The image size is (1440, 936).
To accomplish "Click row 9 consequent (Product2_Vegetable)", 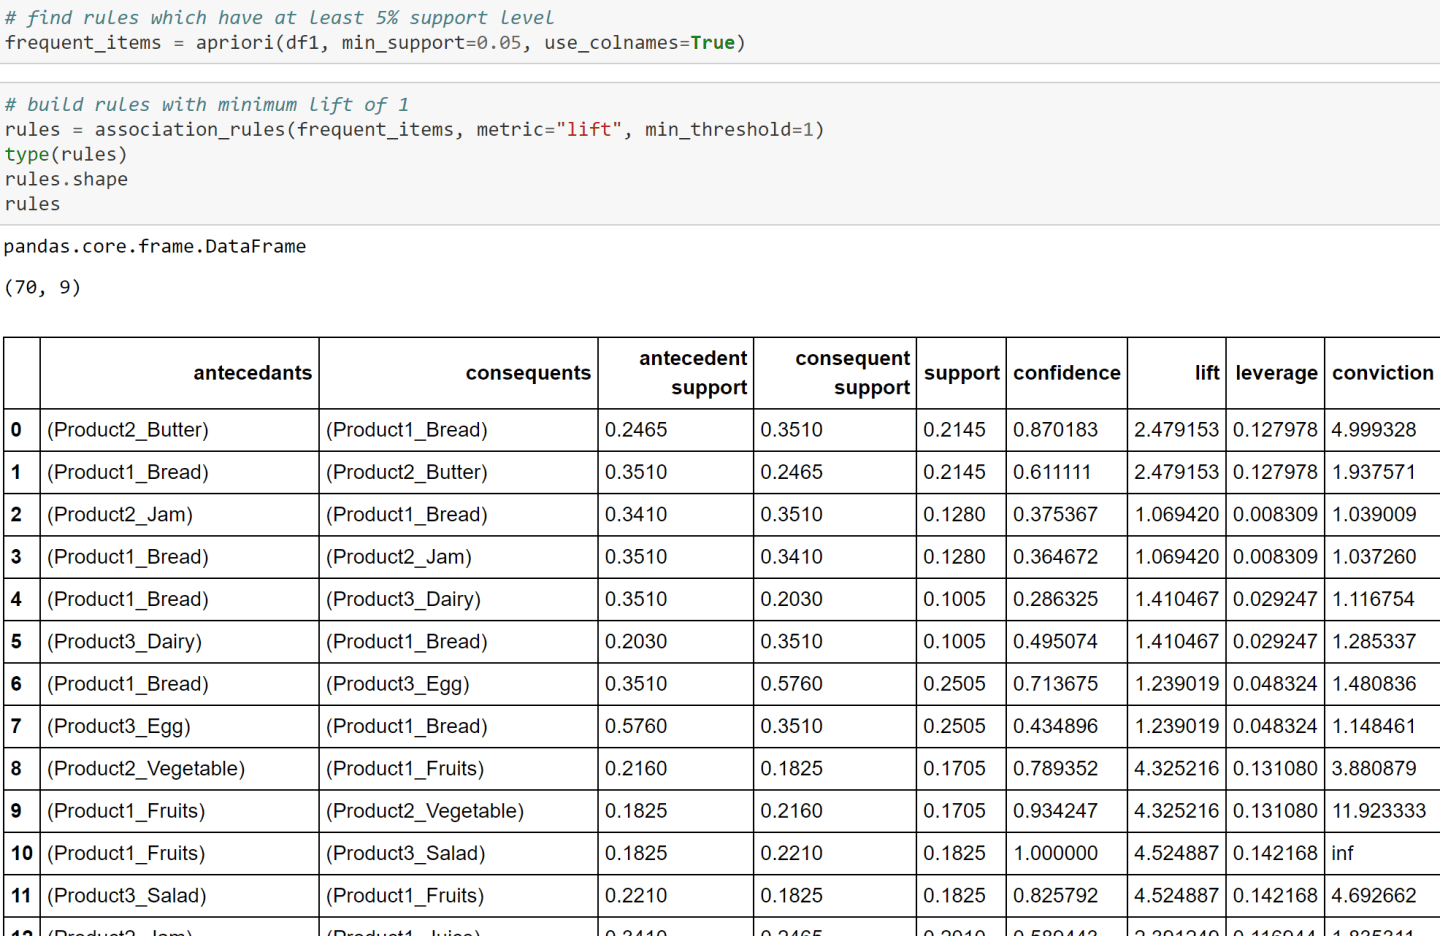I will point(425,811).
